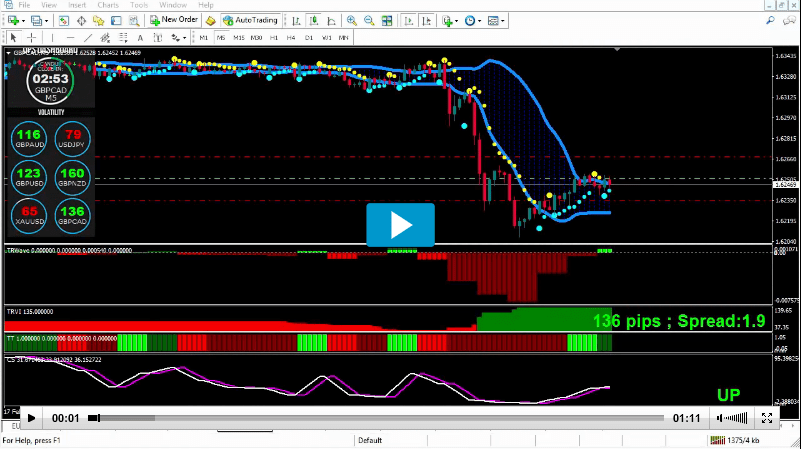
Task: Click the small play button in video bar
Action: click(31, 418)
